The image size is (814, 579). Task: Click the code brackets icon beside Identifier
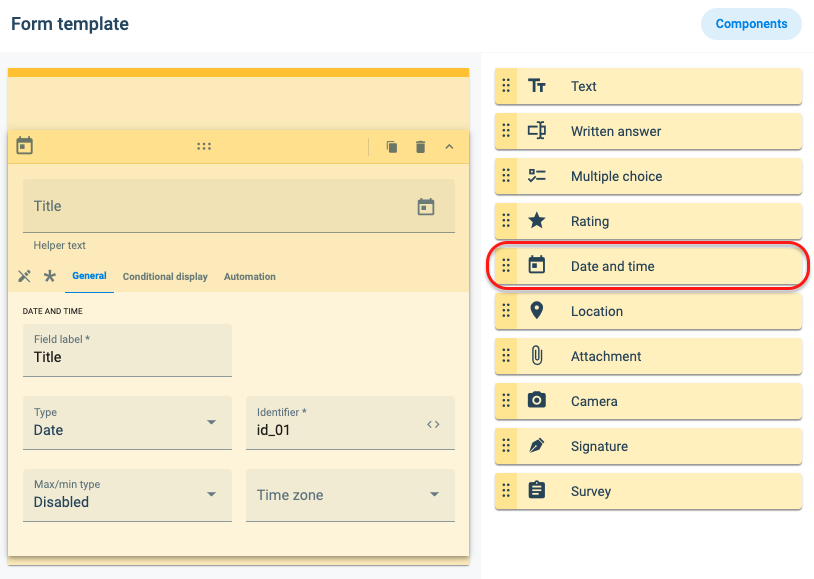(x=433, y=424)
